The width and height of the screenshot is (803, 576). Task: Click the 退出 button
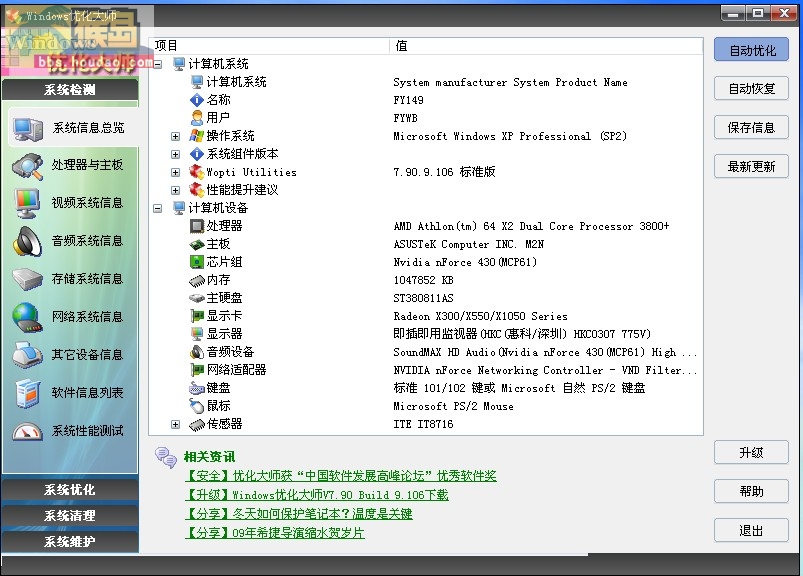[751, 530]
